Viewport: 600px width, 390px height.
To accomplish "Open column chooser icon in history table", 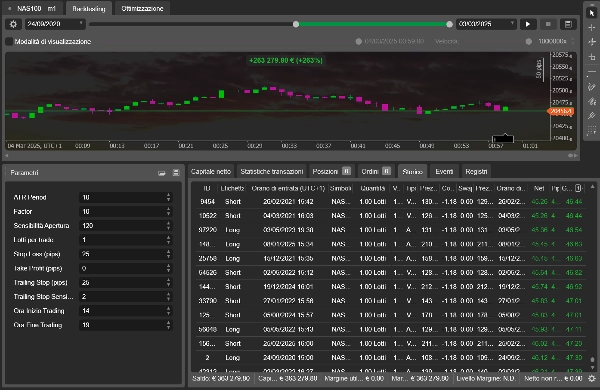I will (x=579, y=188).
